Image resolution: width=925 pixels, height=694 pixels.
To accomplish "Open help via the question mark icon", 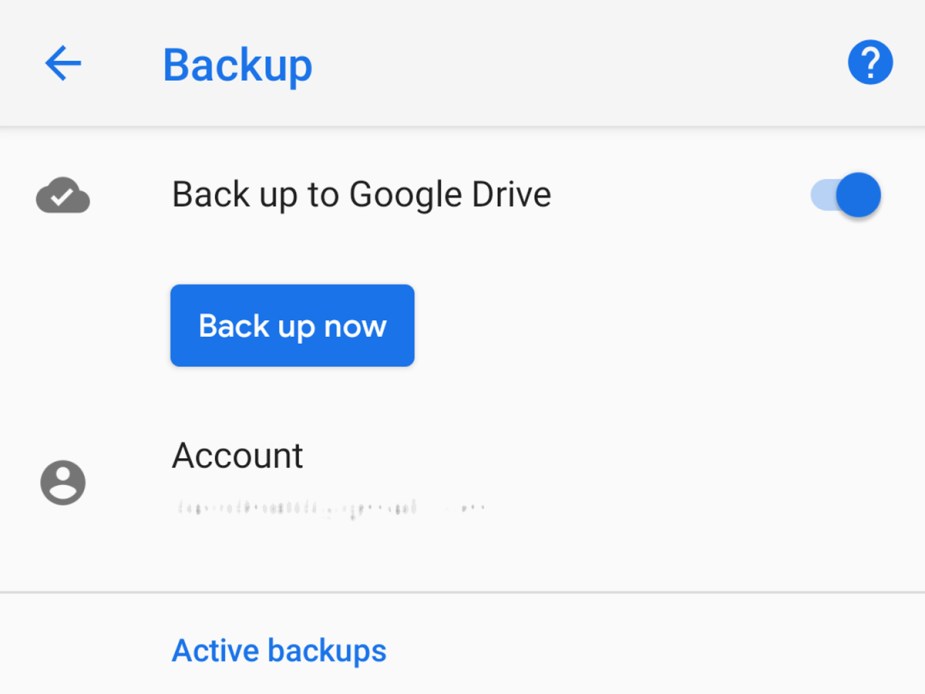I will click(x=869, y=61).
